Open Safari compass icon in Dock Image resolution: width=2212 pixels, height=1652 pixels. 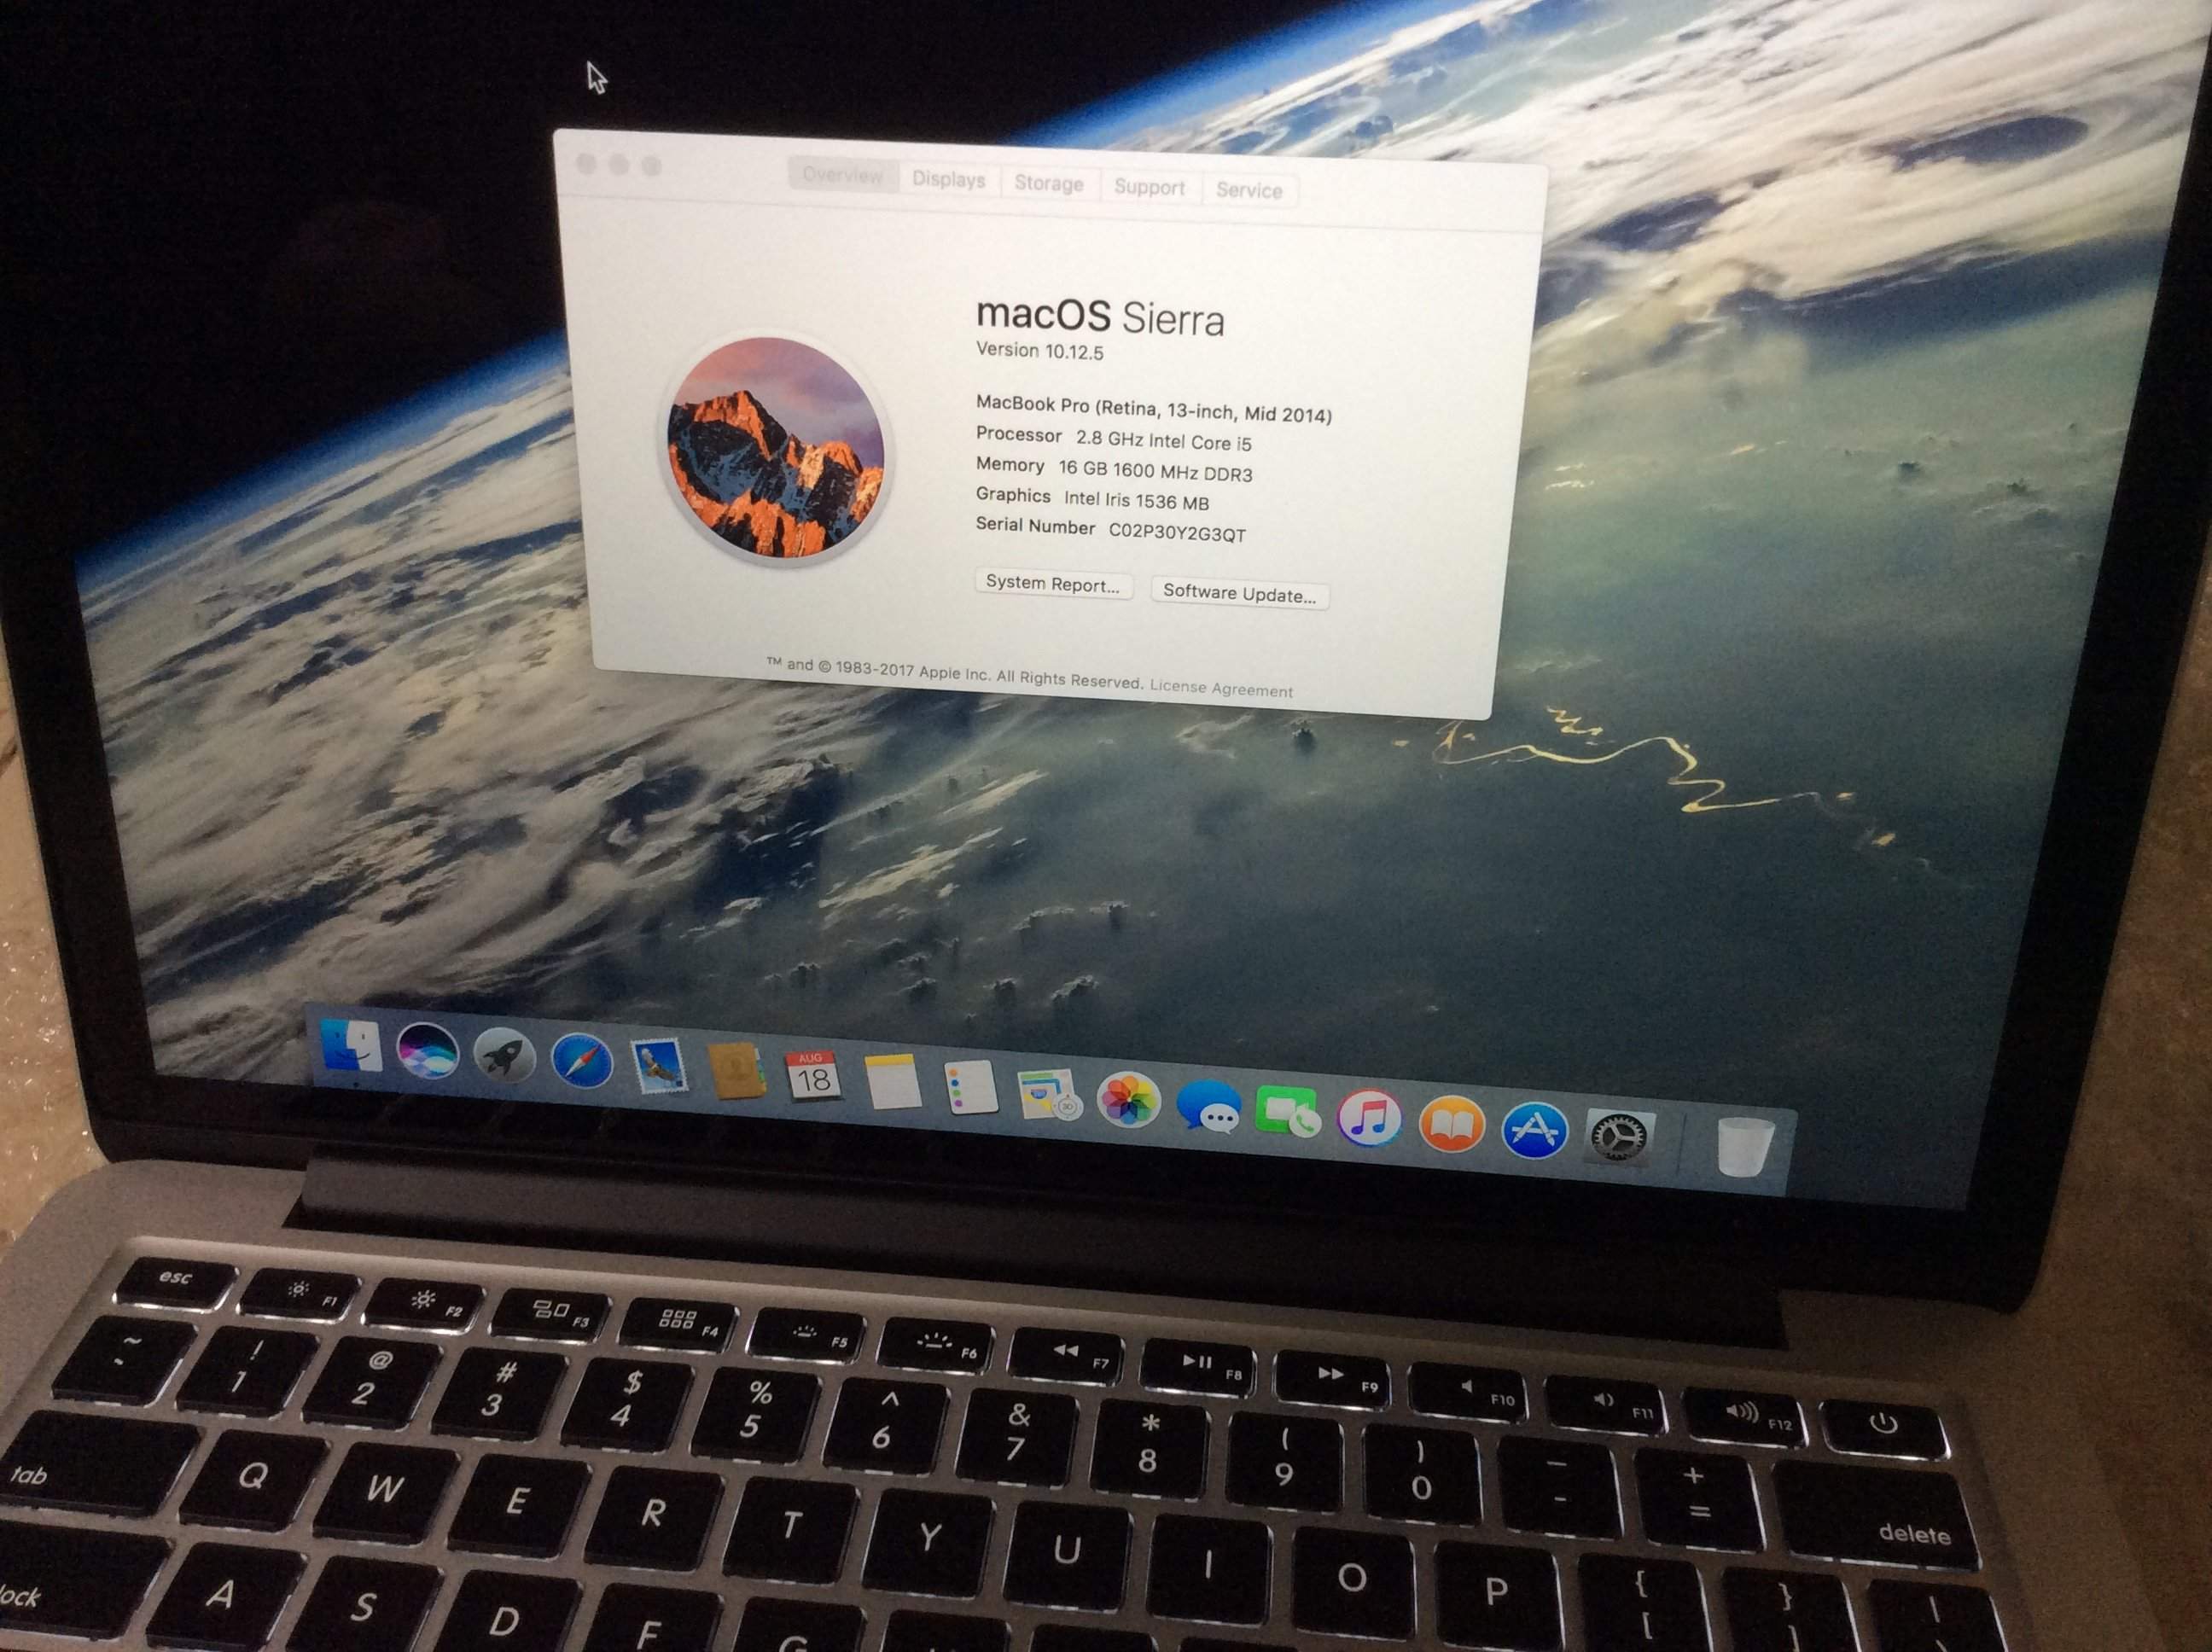point(581,1060)
